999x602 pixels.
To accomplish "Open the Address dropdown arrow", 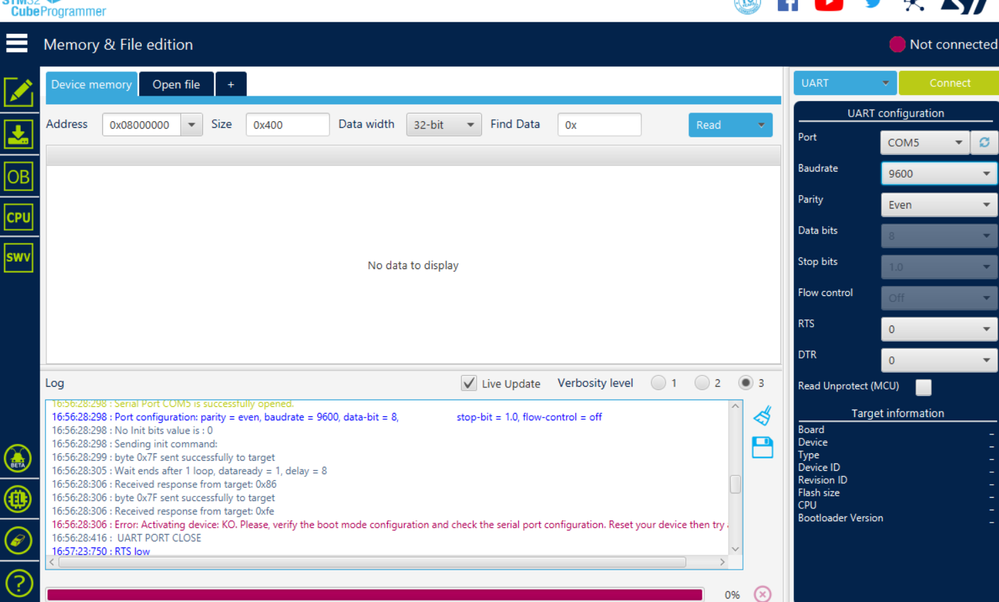I will coord(191,124).
